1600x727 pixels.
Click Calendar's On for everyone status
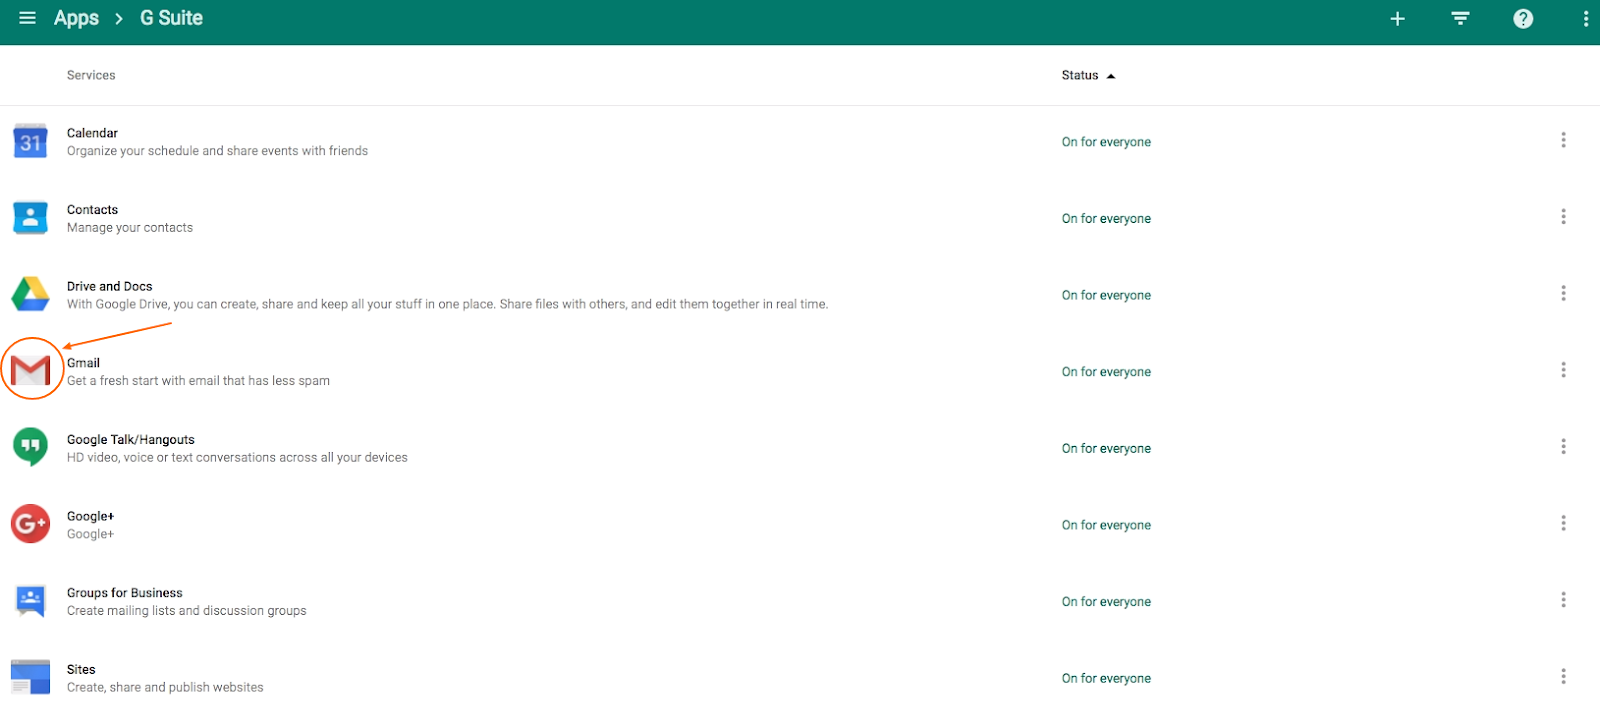[x=1106, y=142]
